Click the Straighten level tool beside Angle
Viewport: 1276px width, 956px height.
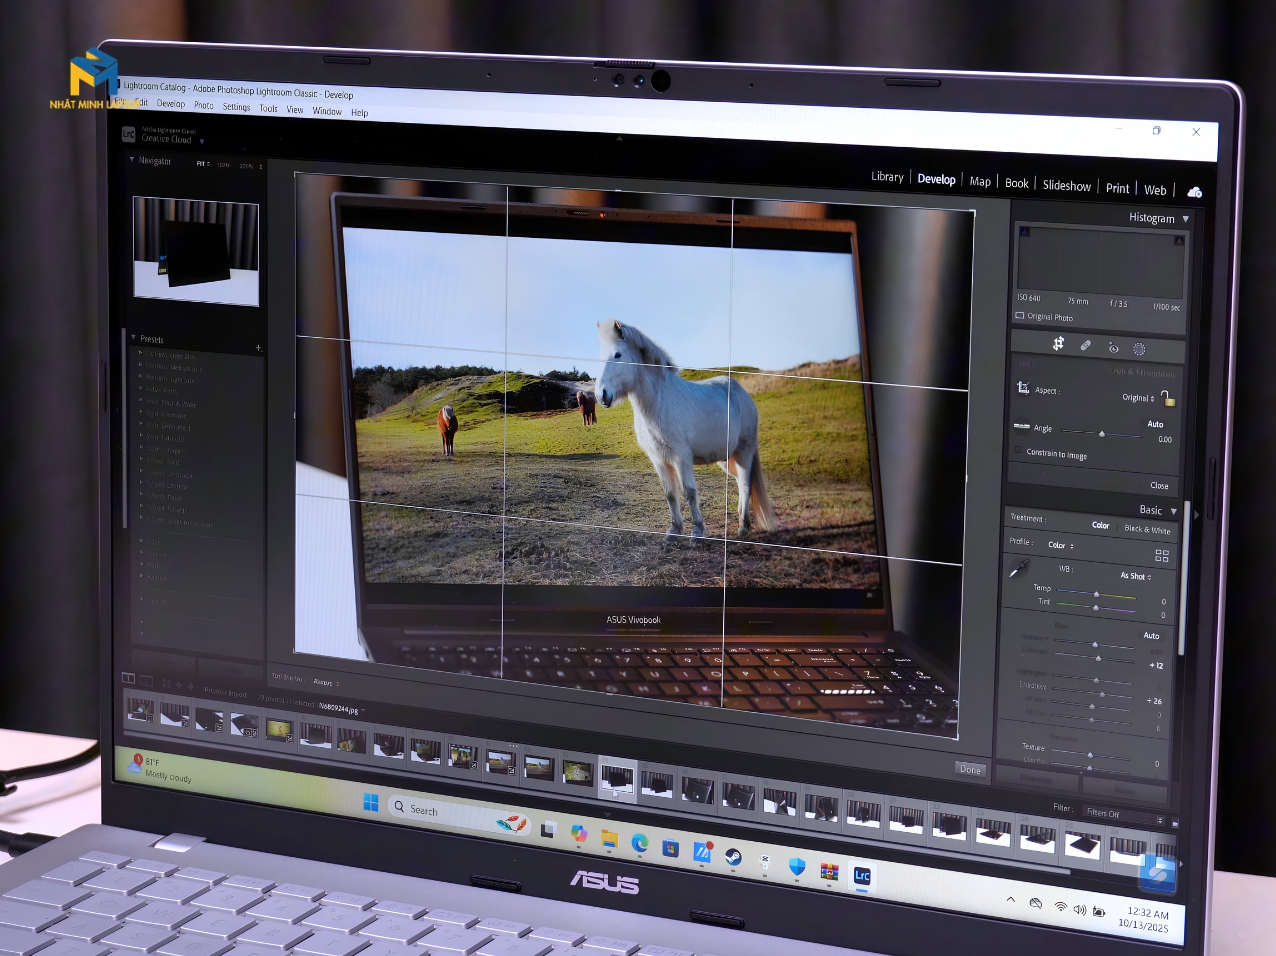(x=1022, y=426)
